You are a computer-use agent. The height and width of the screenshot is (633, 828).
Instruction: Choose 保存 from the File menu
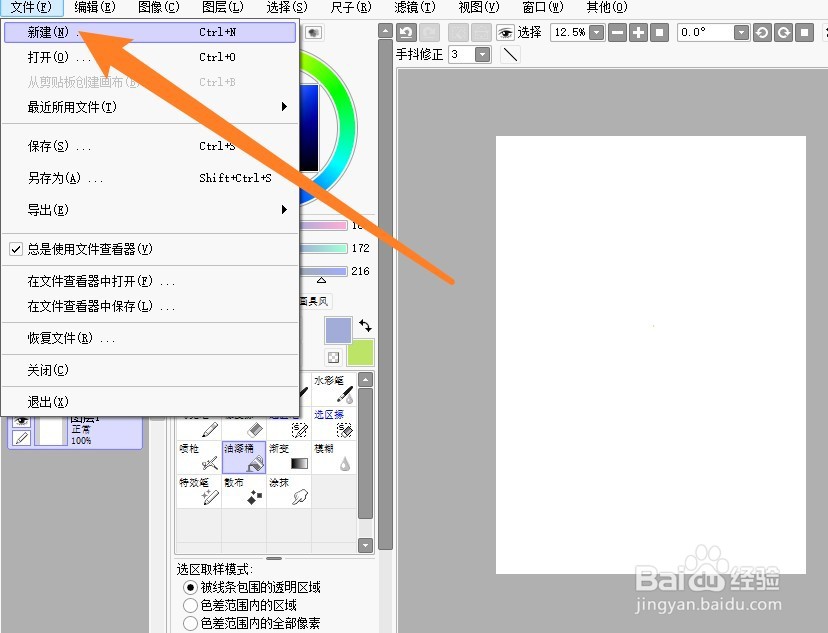point(150,146)
